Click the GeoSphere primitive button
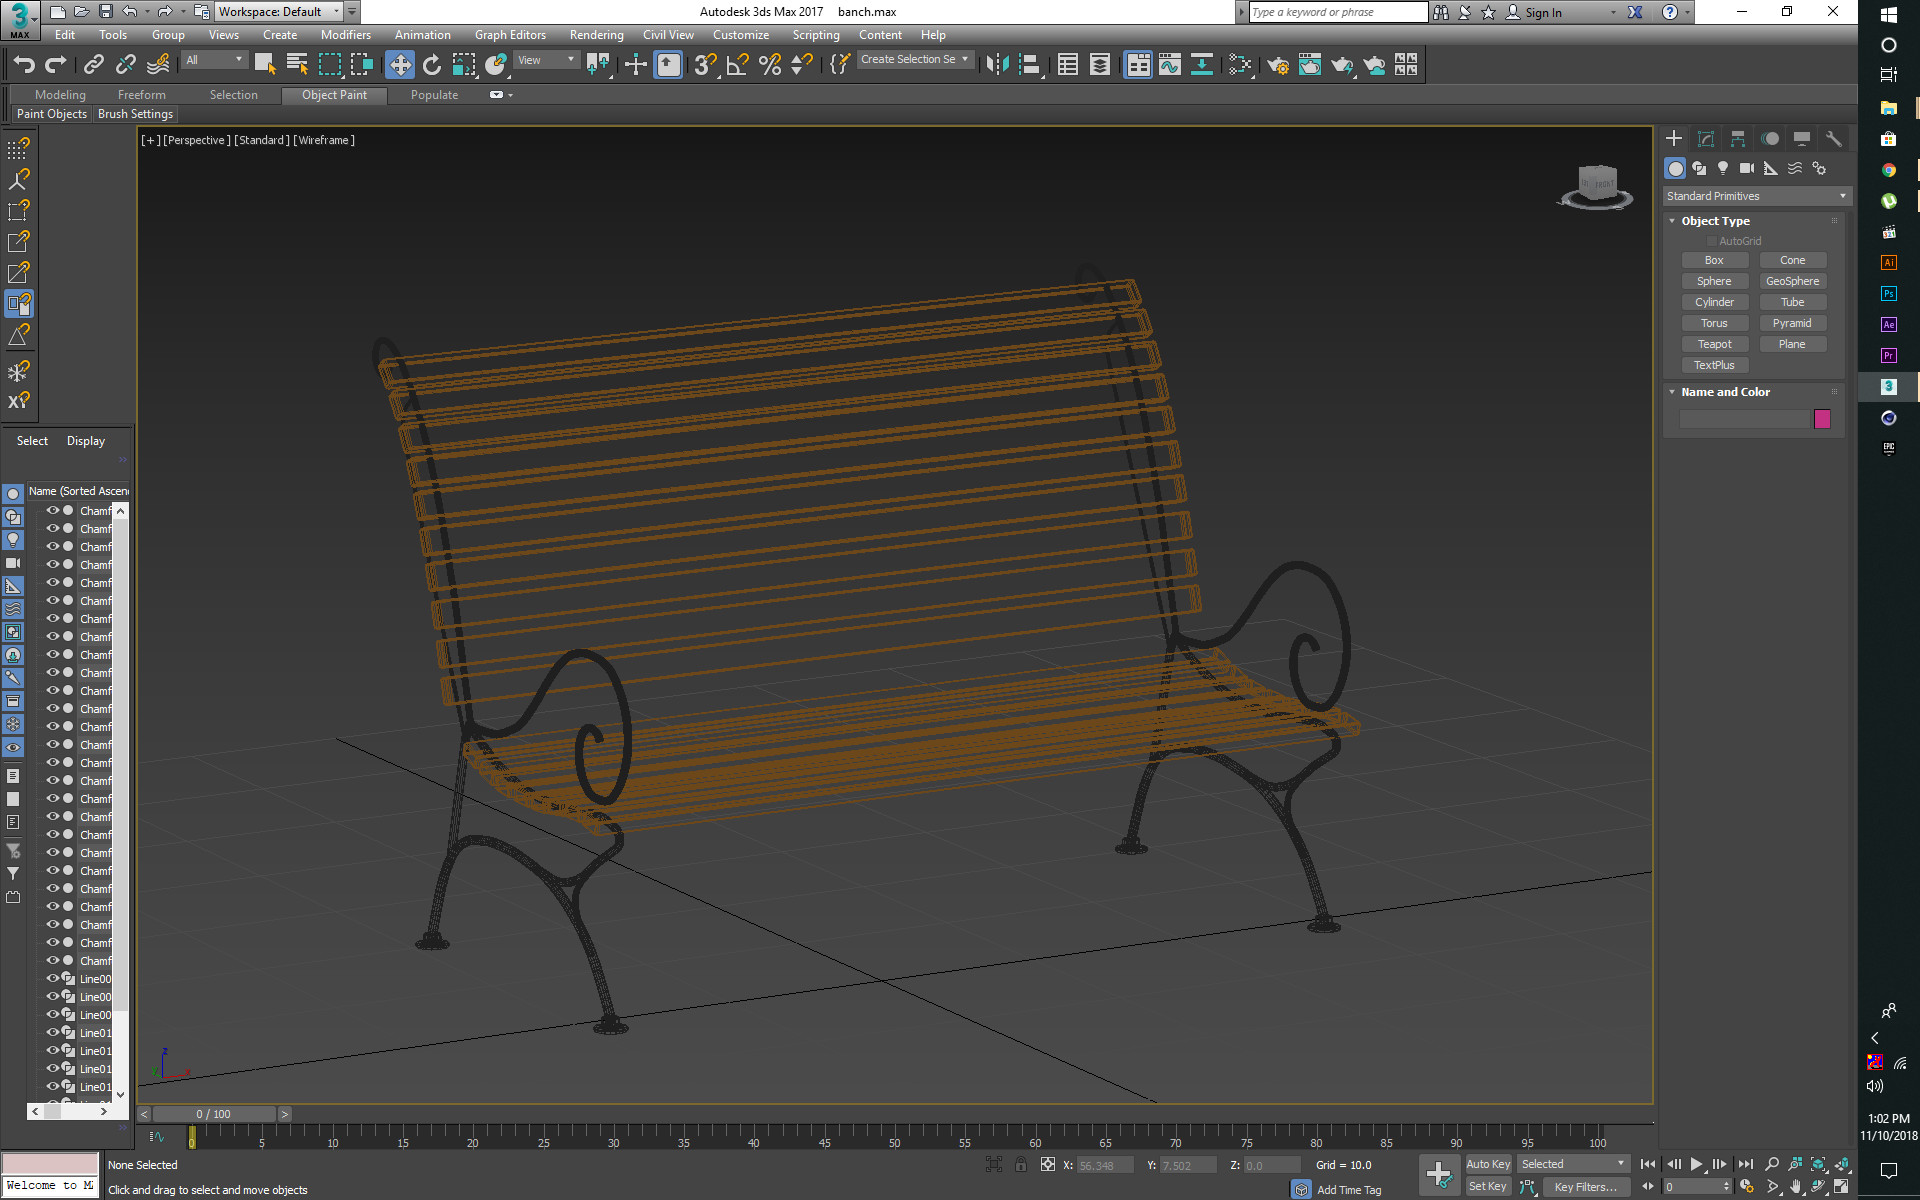 1792,281
